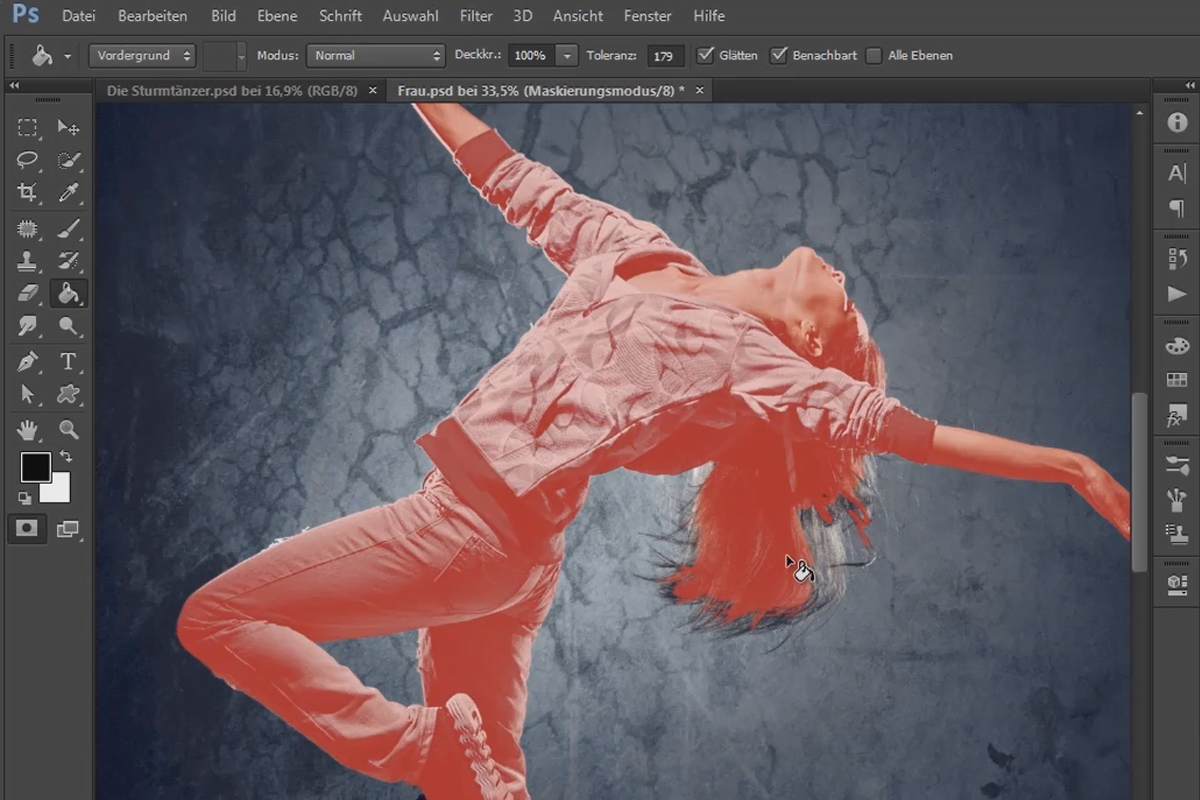Open the Deckkraft slider arrow
This screenshot has height=800, width=1200.
click(567, 56)
